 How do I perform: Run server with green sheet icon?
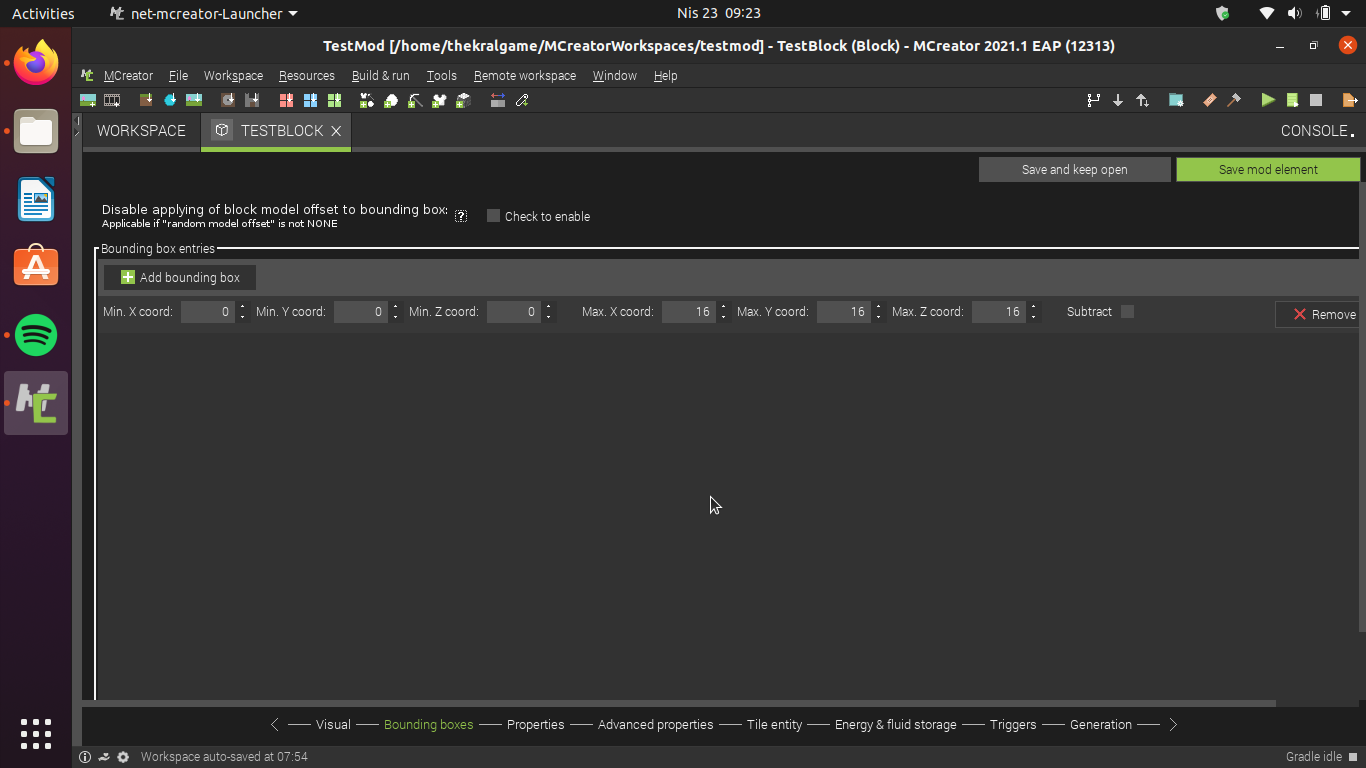point(1292,100)
